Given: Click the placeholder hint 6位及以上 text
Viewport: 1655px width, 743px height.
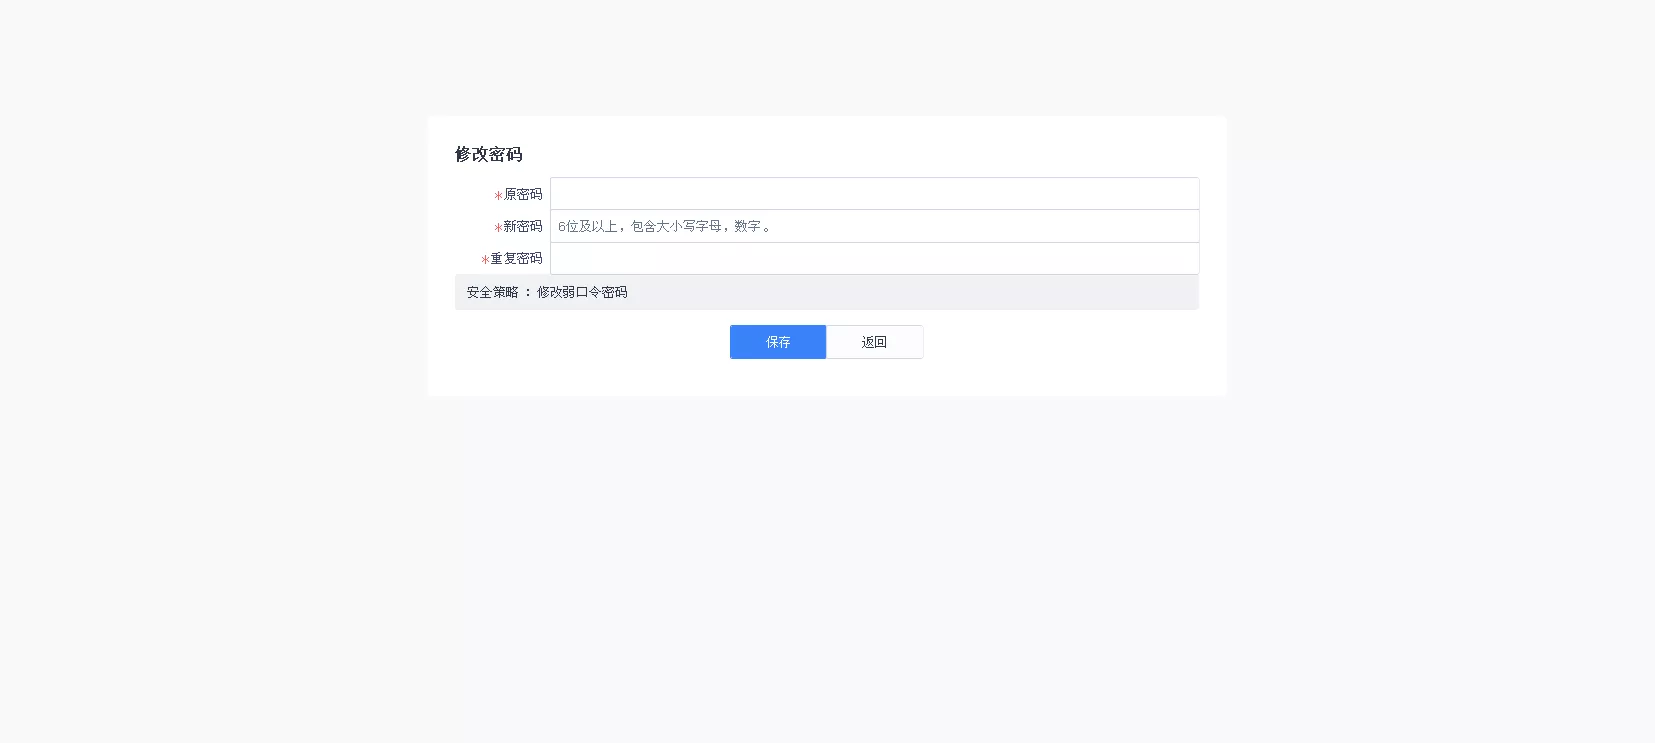Looking at the screenshot, I should click(588, 226).
